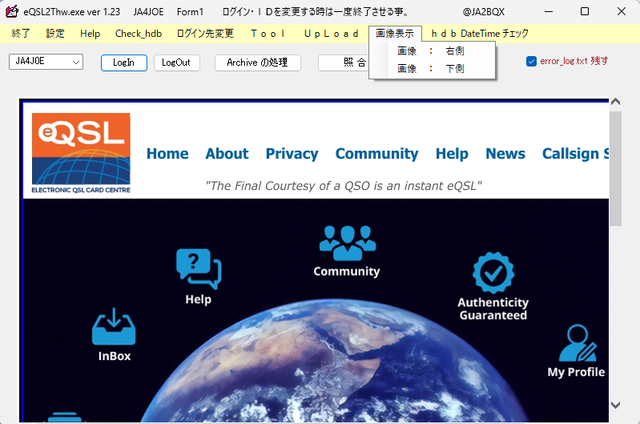Viewport: 640px width, 424px height.
Task: Click the scrollbar up arrow
Action: tap(616, 102)
